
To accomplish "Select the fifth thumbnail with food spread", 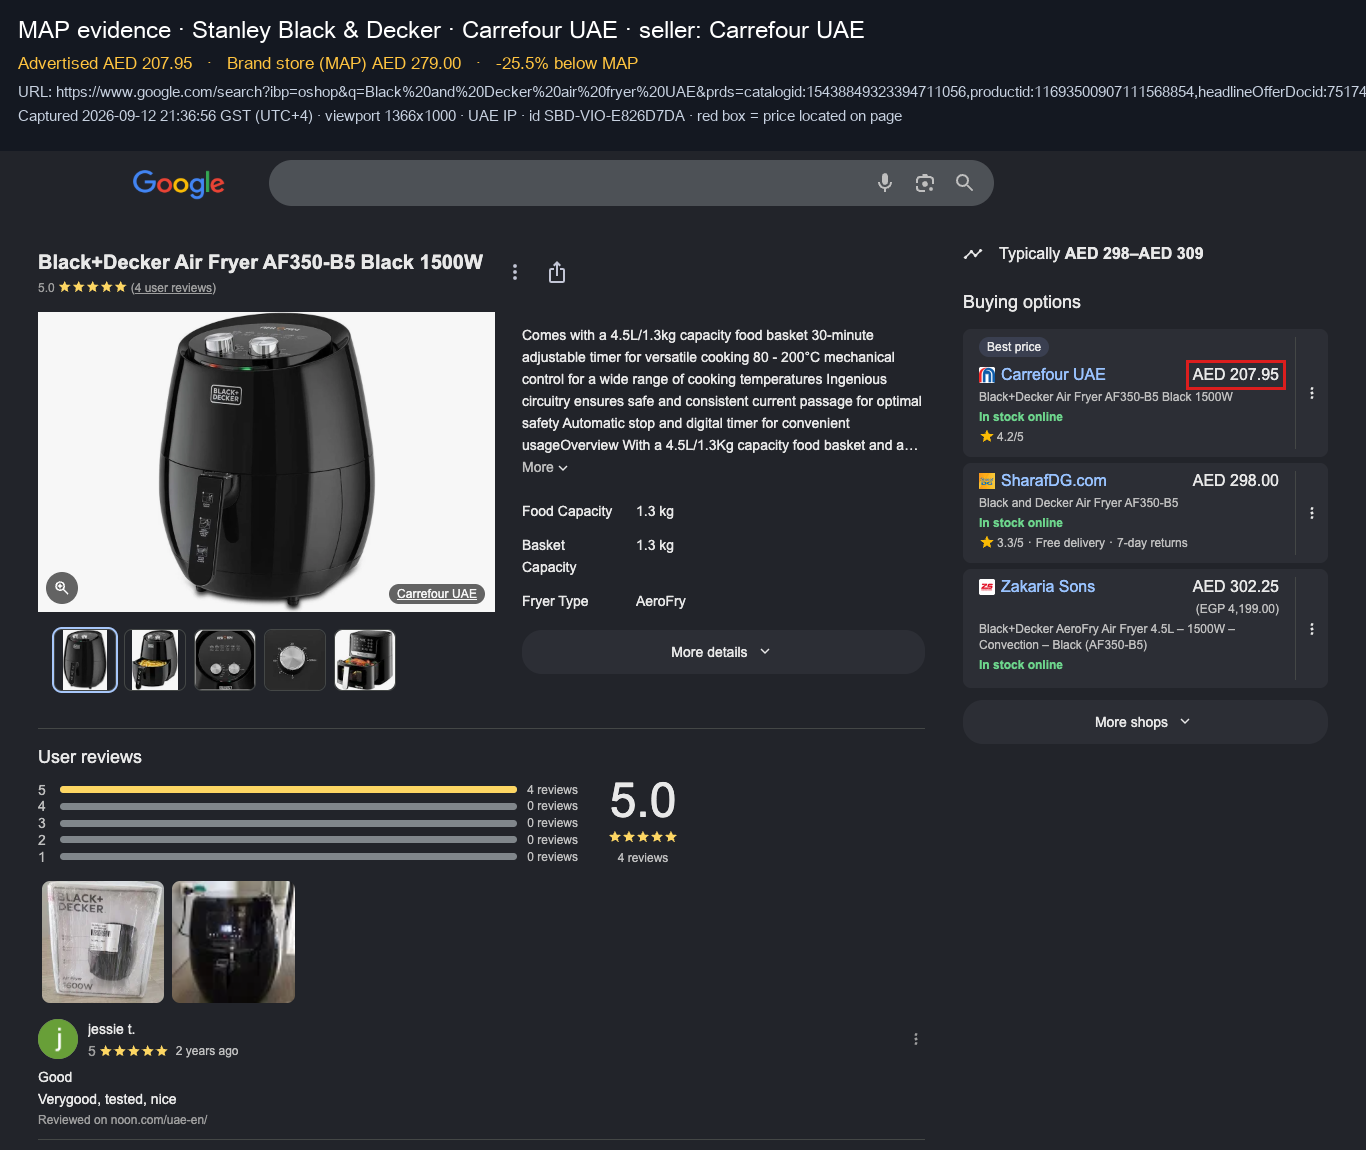I will [x=365, y=660].
